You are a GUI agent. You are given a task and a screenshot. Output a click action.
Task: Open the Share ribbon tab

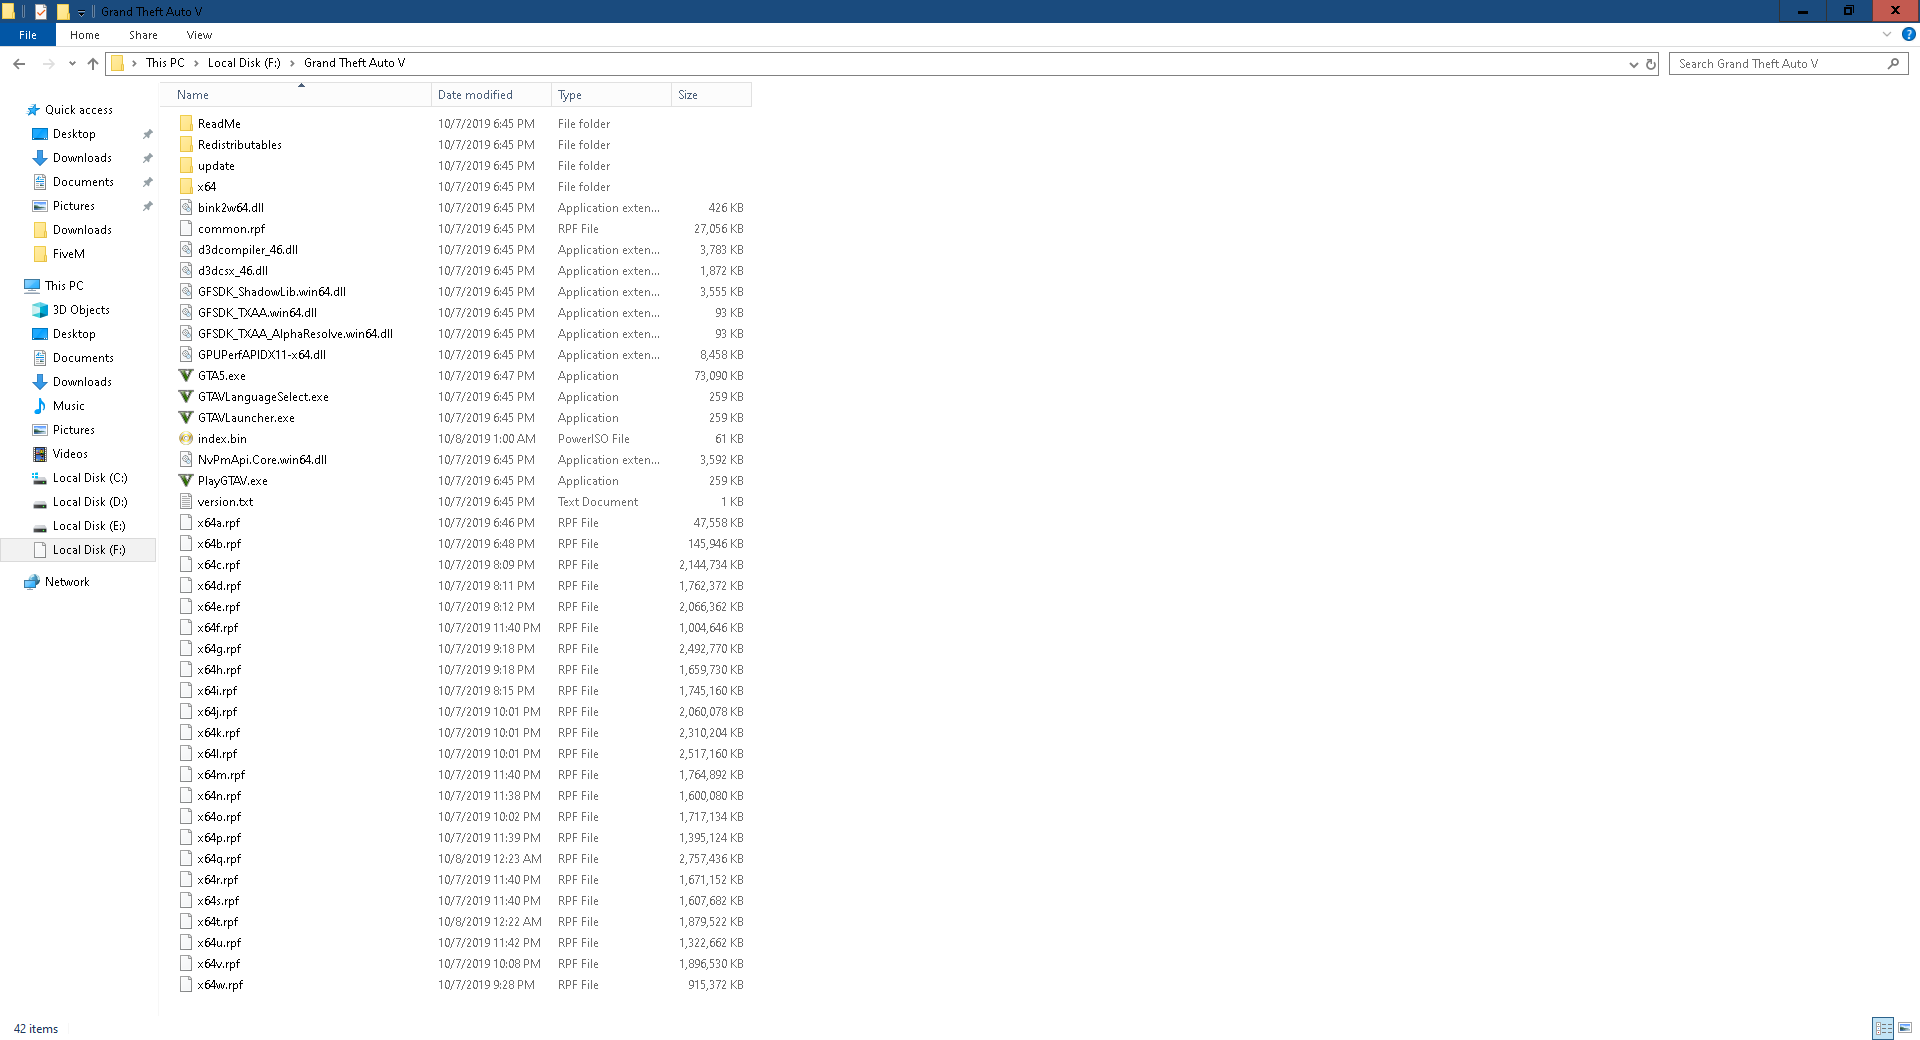(143, 35)
